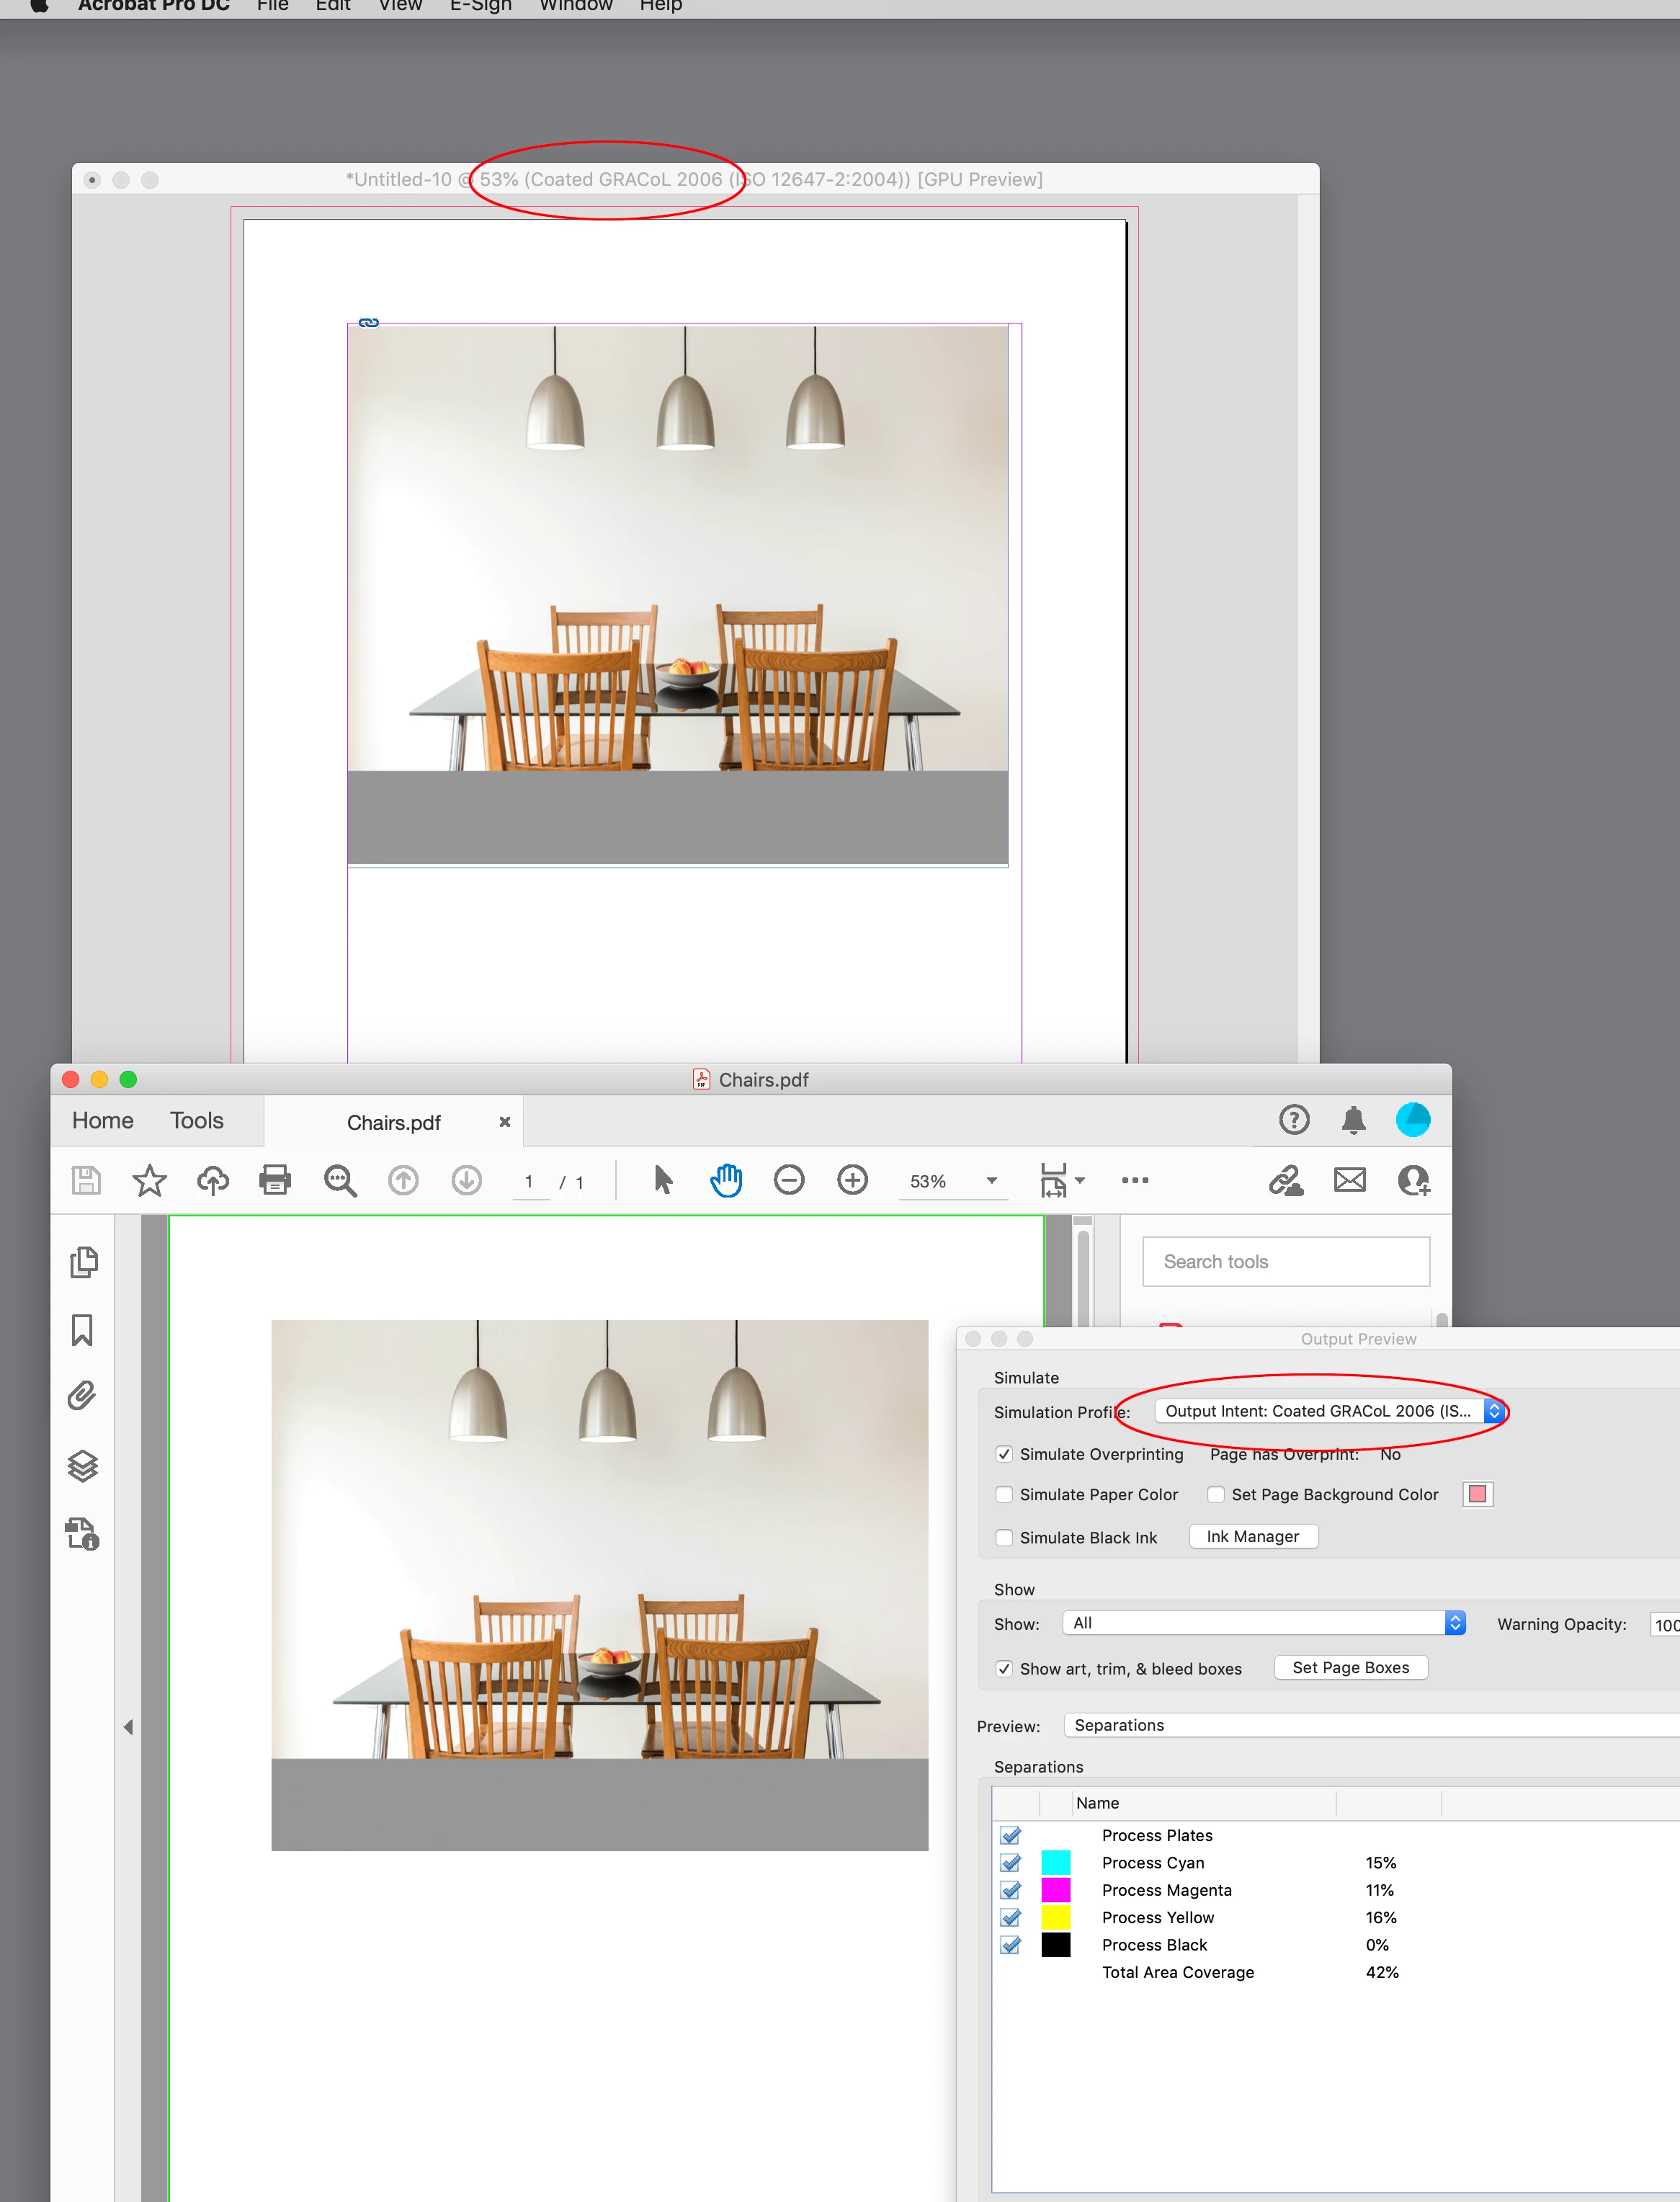Image resolution: width=1680 pixels, height=2202 pixels.
Task: Click the Ink Manager button
Action: (x=1252, y=1536)
